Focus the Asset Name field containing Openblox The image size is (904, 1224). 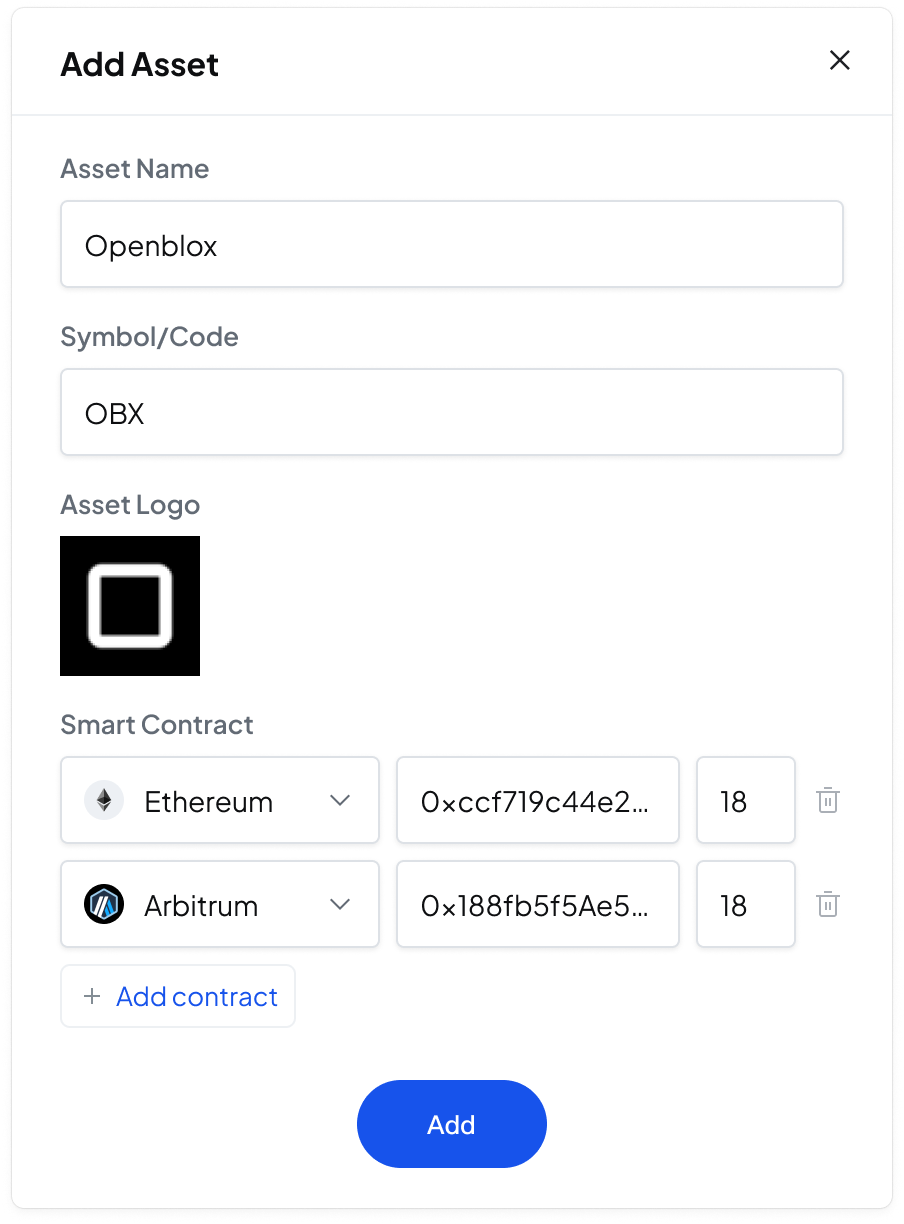(452, 245)
